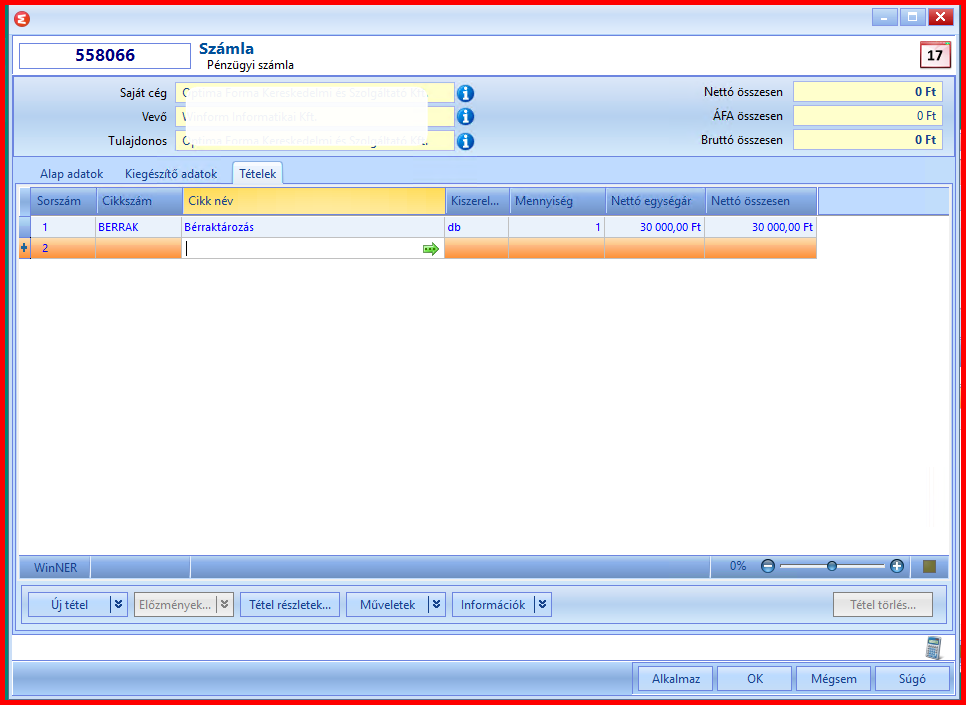Screen dimensions: 966x705
Task: Click the Mennyiség cell in the BERRAK row
Action: (x=557, y=227)
